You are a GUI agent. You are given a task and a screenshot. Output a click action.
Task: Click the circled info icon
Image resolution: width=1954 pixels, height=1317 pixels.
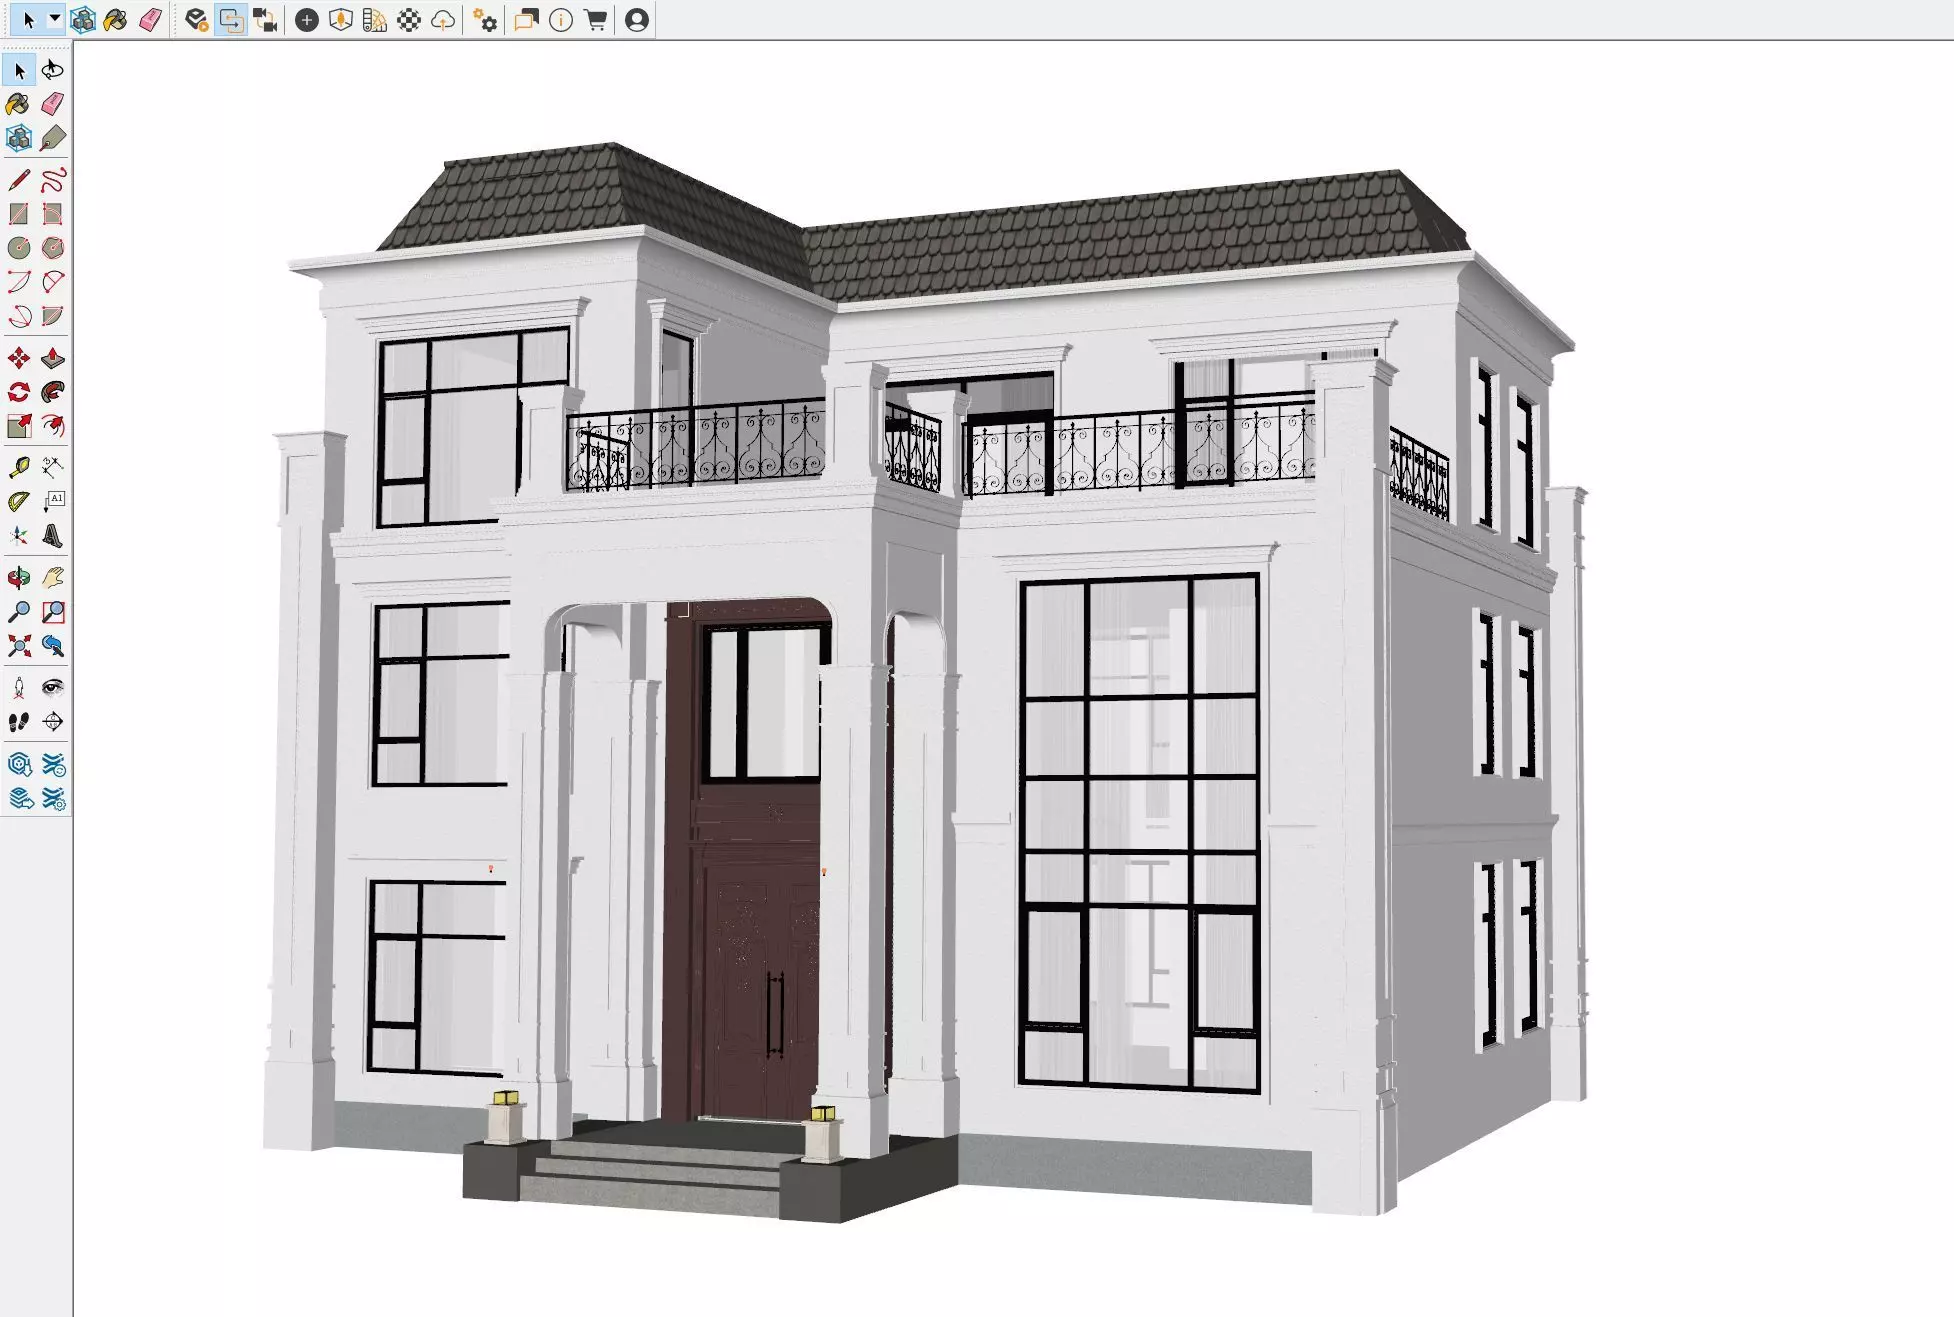[x=561, y=20]
